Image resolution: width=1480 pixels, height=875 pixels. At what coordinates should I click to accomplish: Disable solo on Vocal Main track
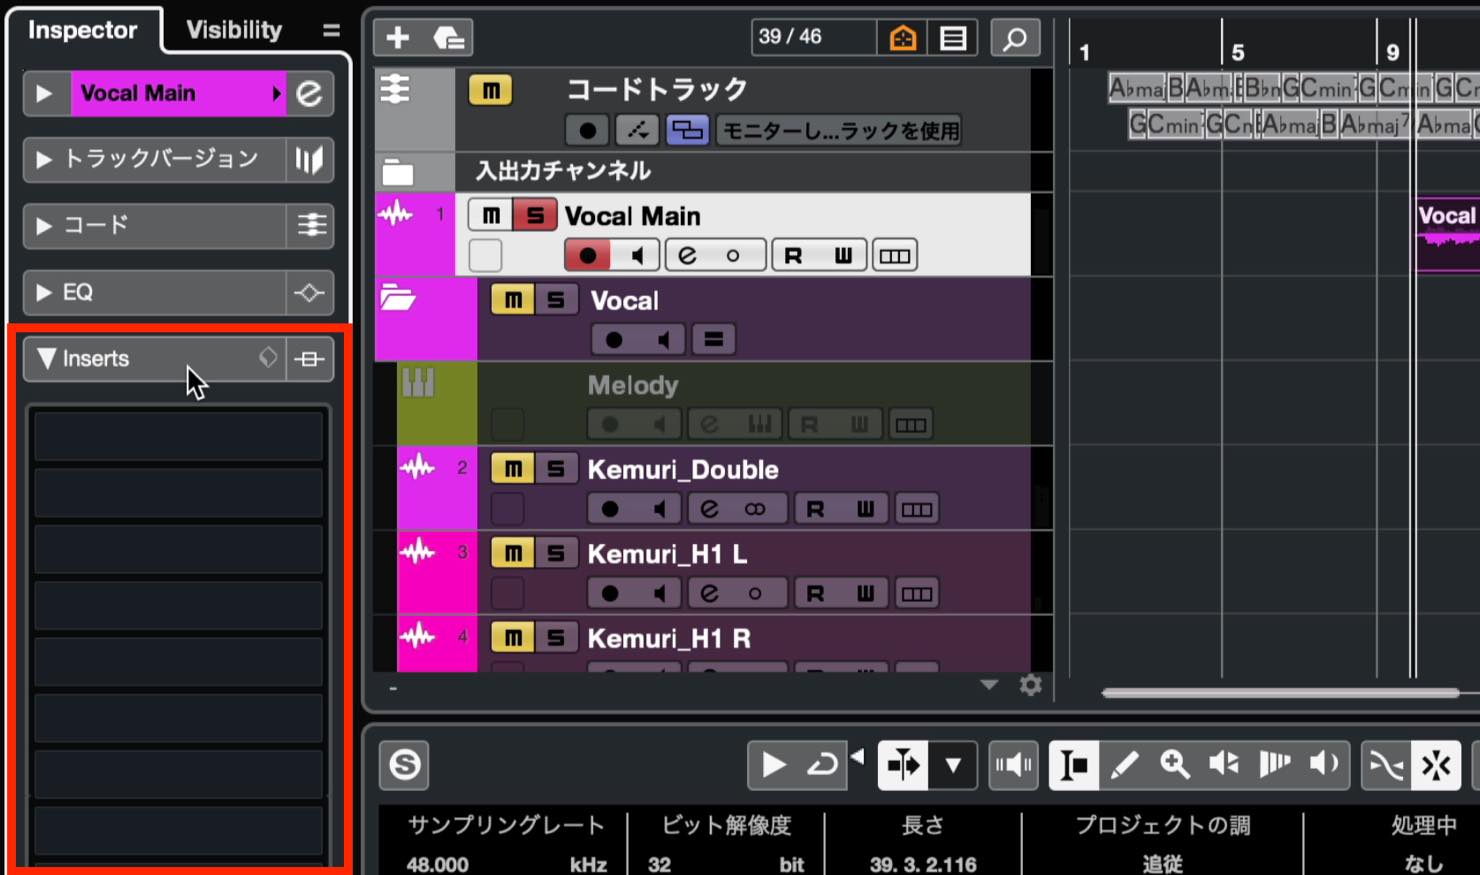click(x=535, y=215)
